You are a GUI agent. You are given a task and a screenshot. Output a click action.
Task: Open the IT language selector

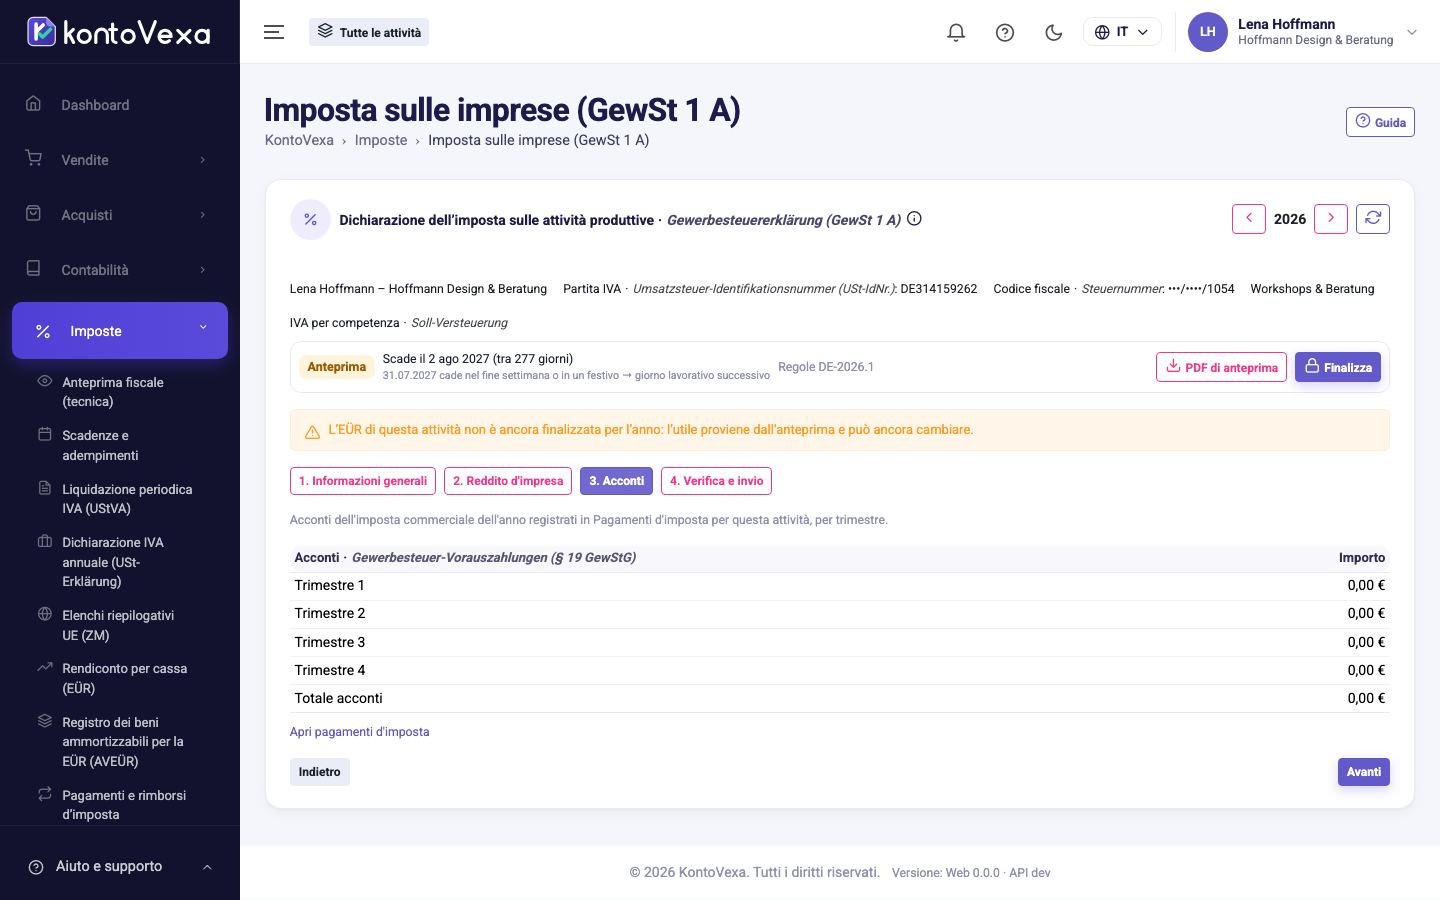1122,32
